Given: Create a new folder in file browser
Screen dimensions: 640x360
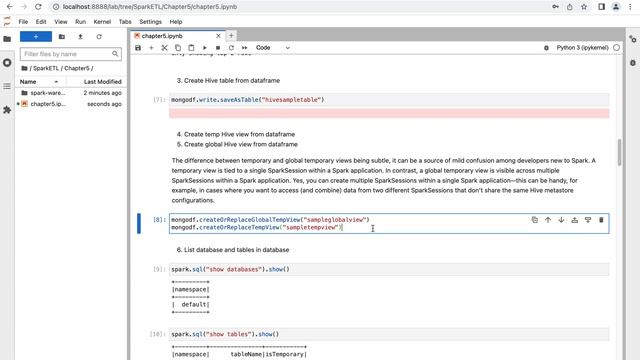Looking at the screenshot, I should (62, 37).
